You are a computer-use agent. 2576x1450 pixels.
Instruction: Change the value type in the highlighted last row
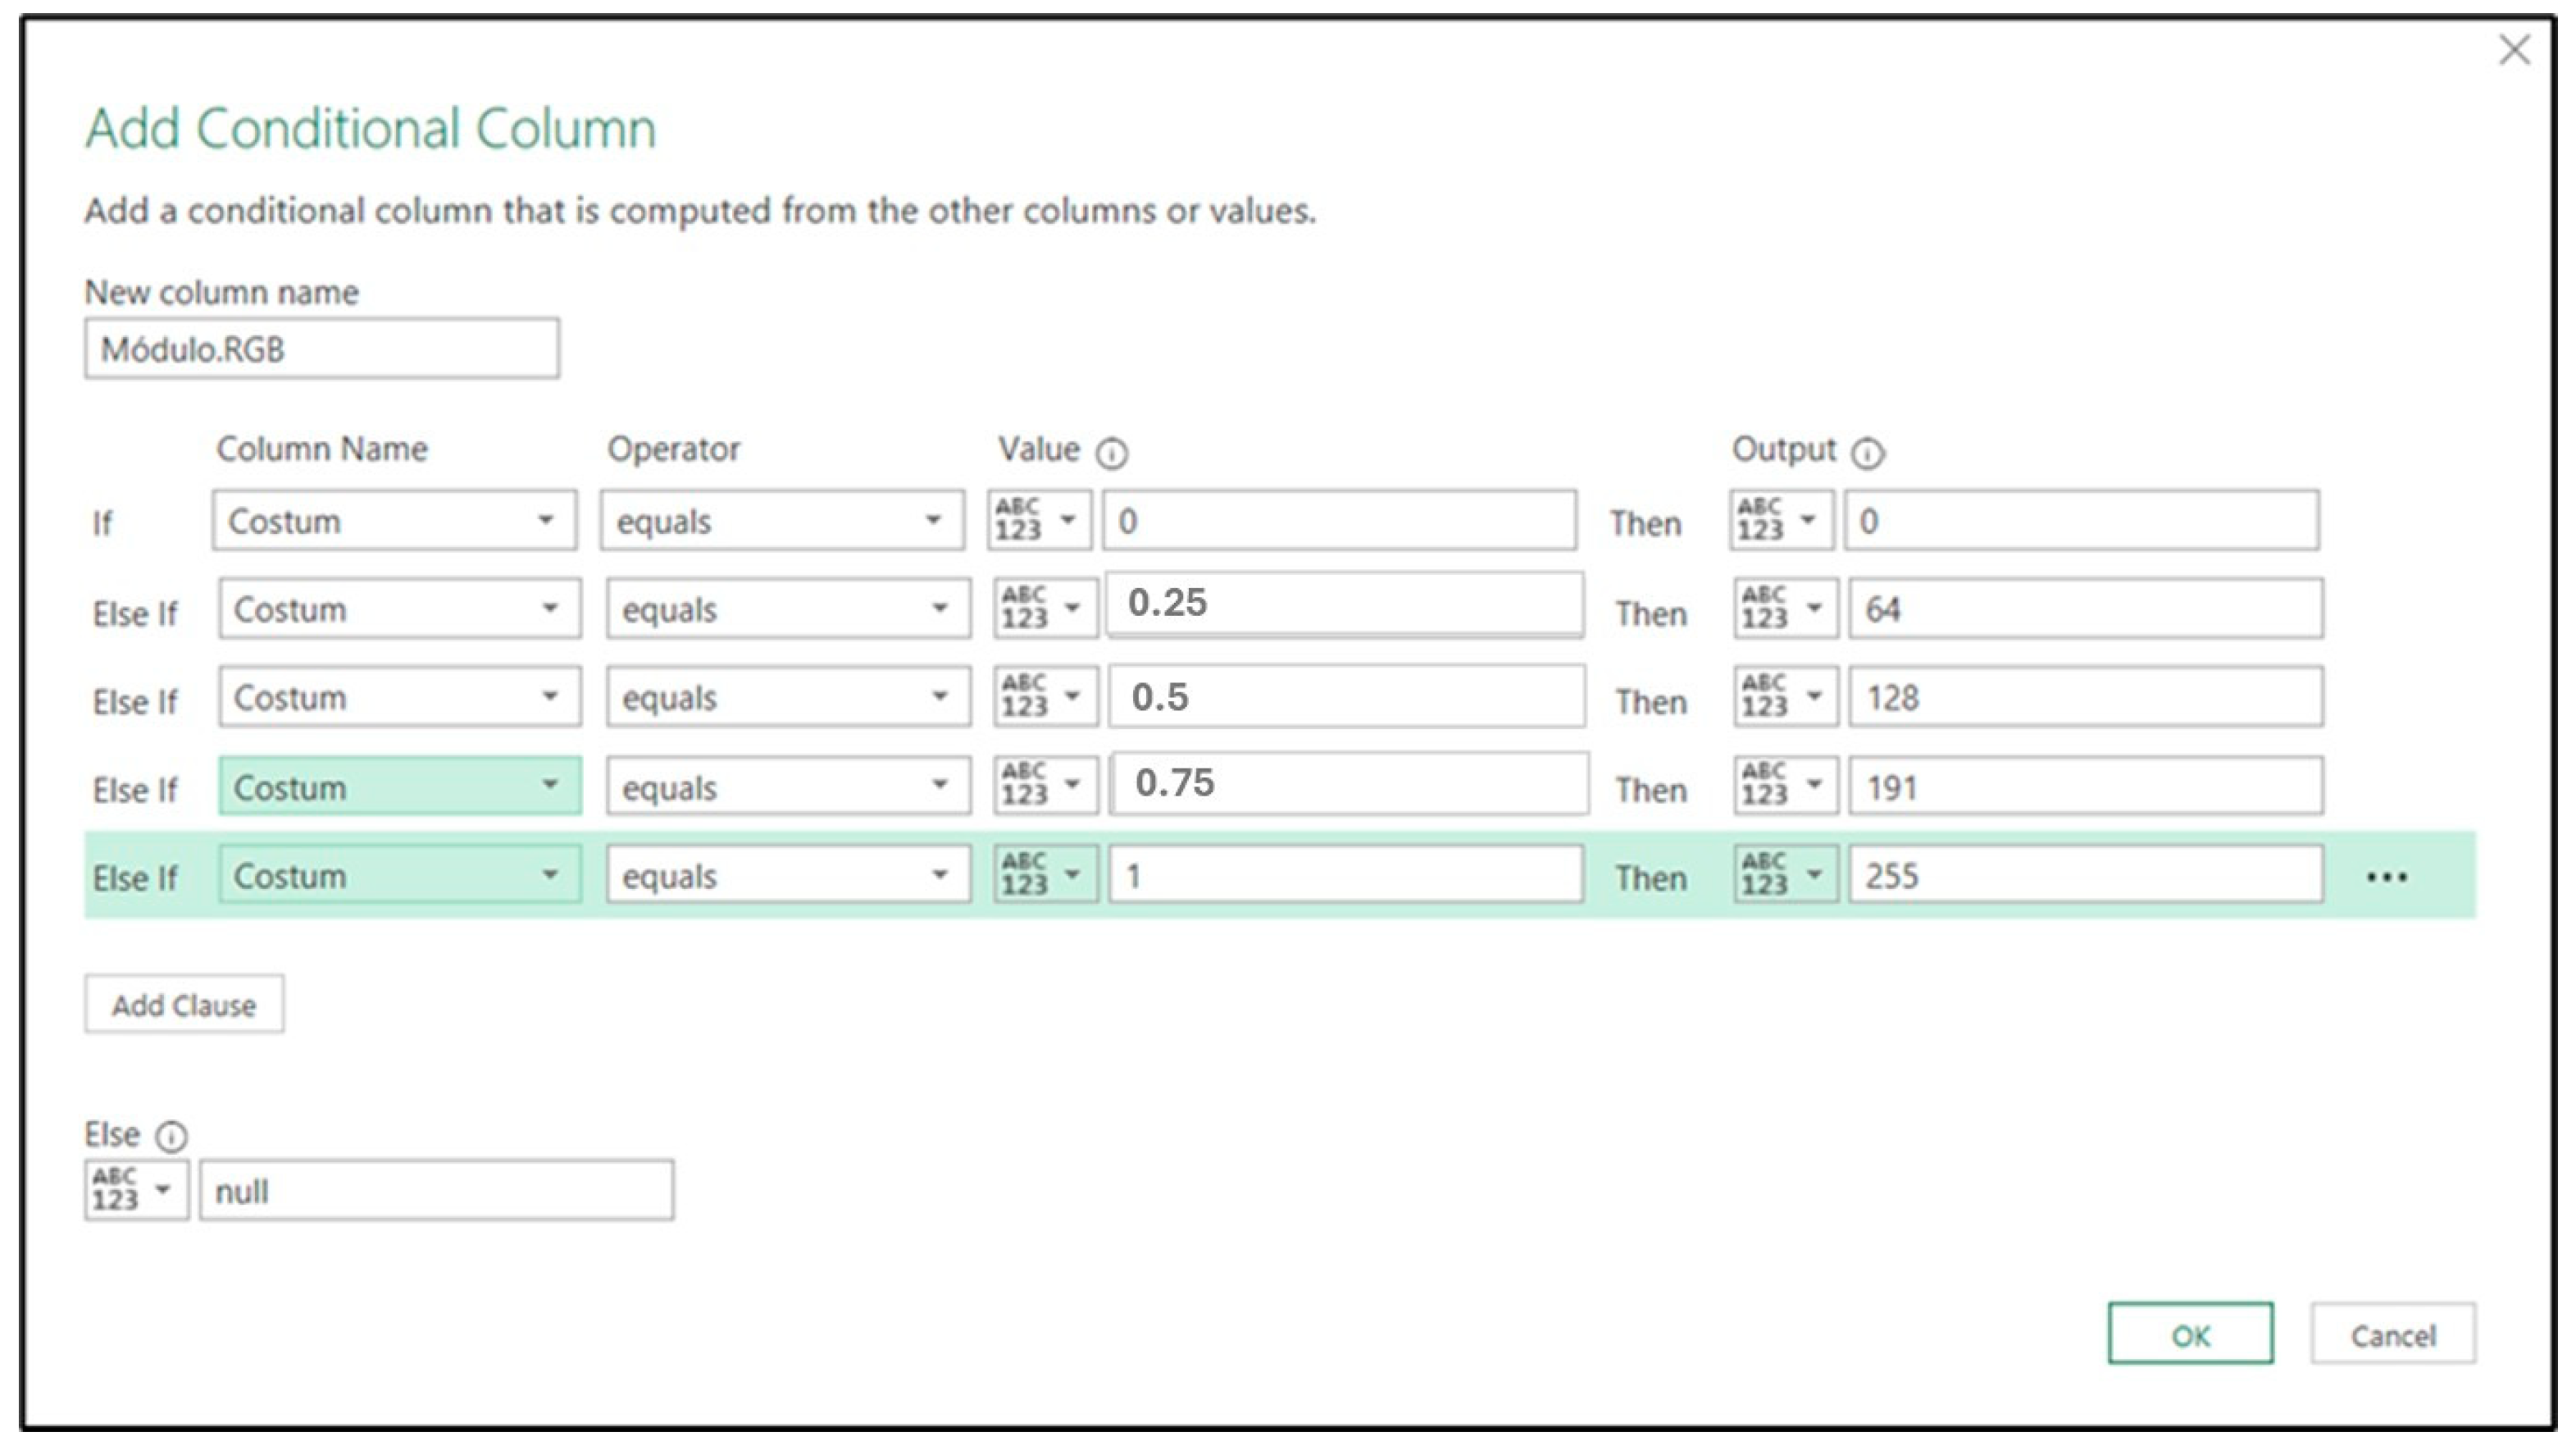click(1045, 875)
